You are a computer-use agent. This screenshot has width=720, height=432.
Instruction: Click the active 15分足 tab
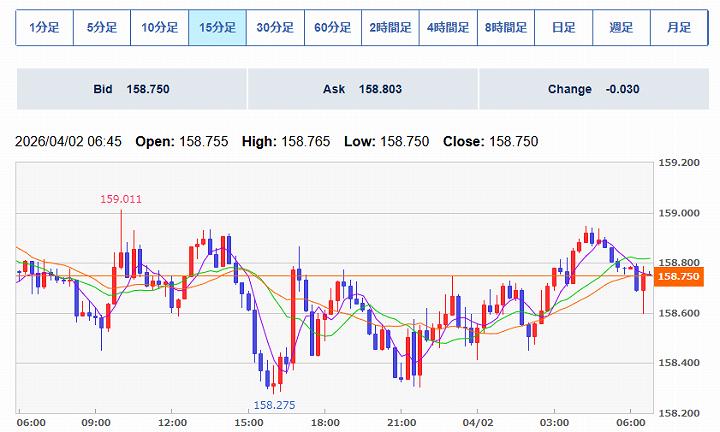tap(218, 28)
